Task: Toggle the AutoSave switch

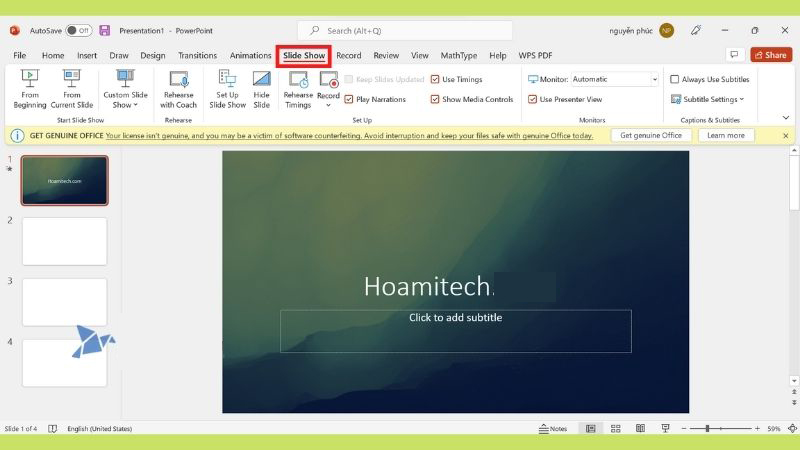Action: point(78,30)
